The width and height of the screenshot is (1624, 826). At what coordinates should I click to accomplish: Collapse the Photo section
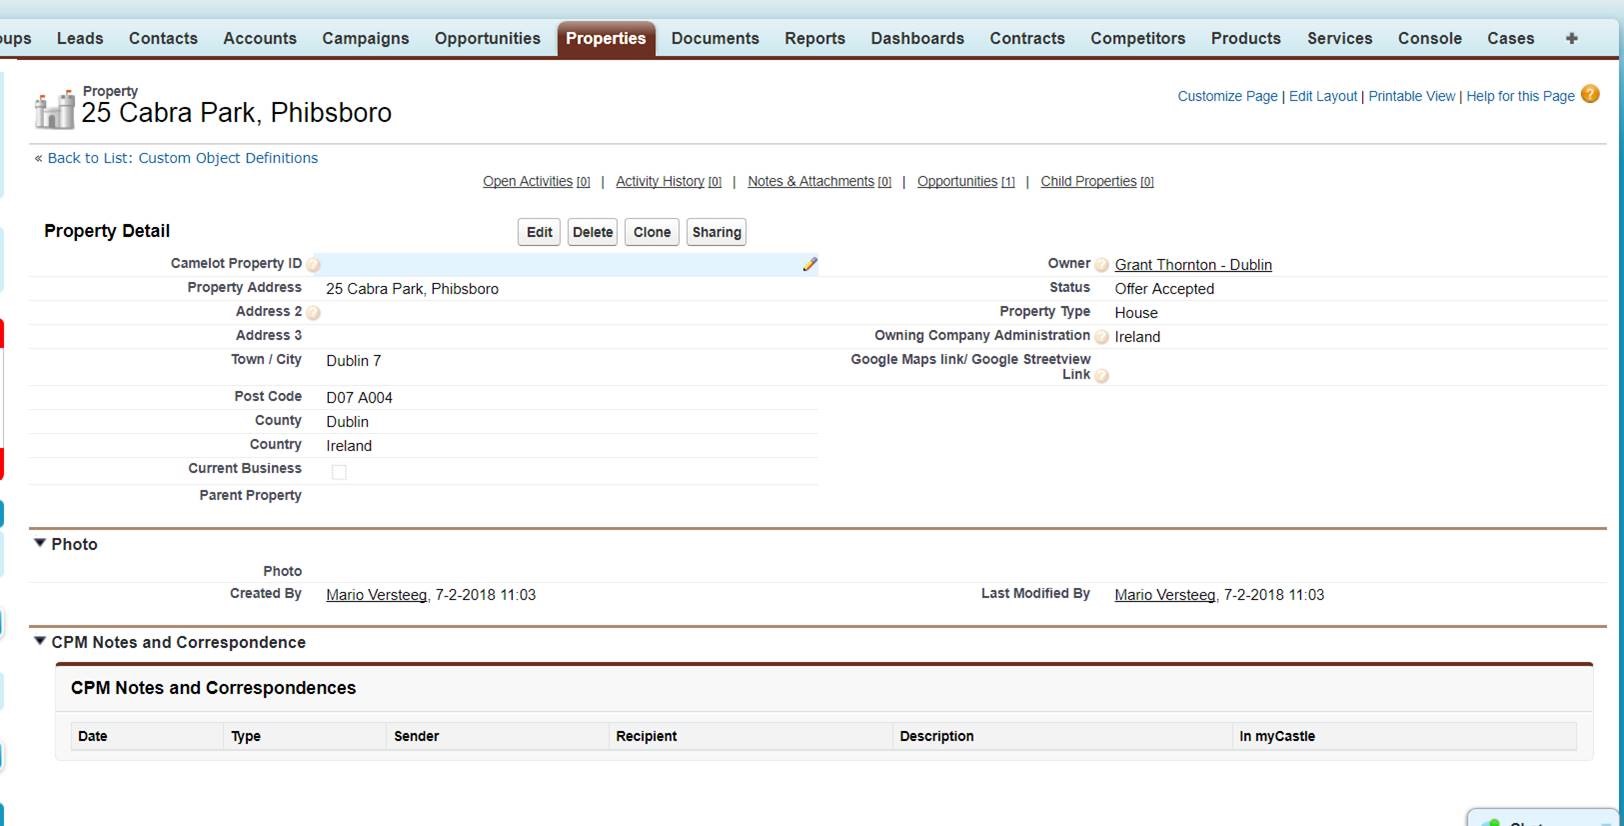40,543
